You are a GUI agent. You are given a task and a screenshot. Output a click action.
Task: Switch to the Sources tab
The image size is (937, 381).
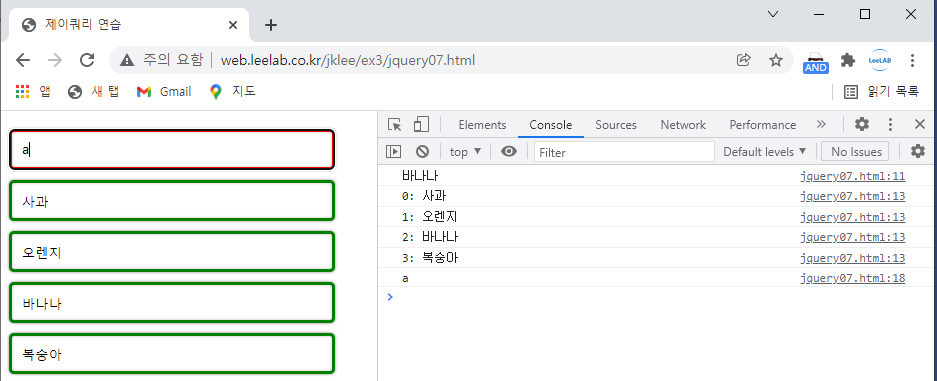click(x=616, y=125)
